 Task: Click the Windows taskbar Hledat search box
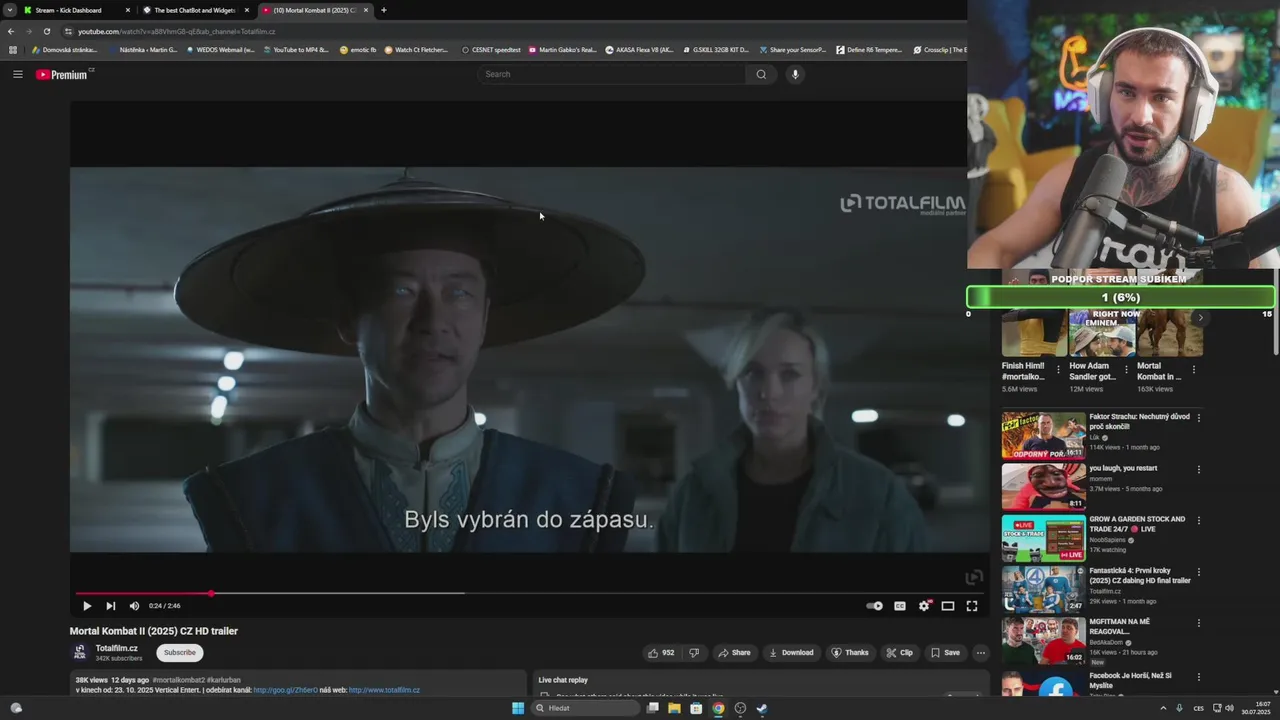(x=585, y=708)
